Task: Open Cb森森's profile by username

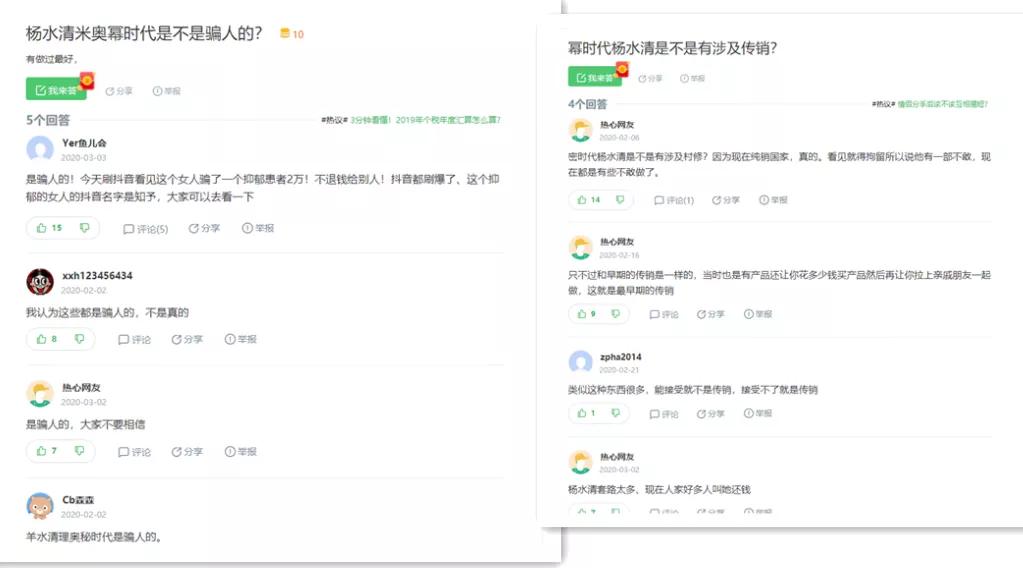Action: tap(78, 500)
